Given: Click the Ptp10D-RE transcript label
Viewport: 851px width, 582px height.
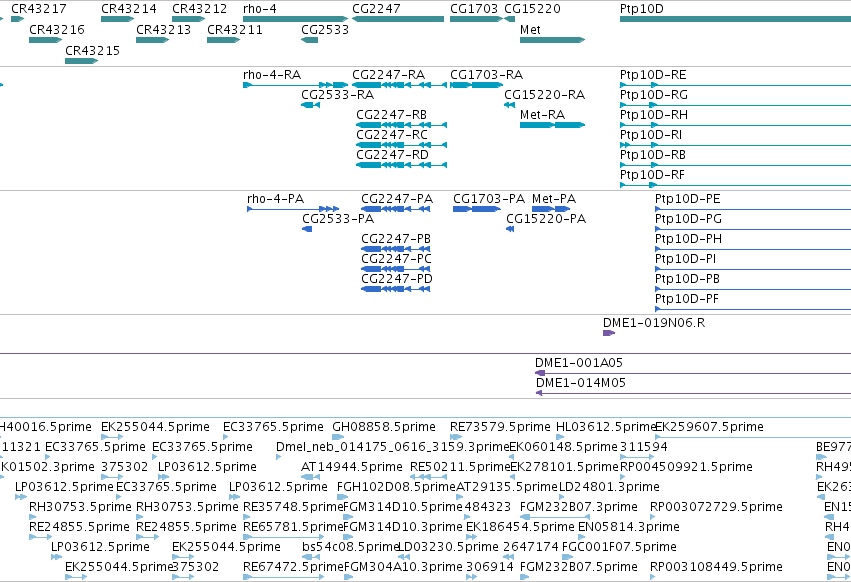Looking at the screenshot, I should coord(653,74).
